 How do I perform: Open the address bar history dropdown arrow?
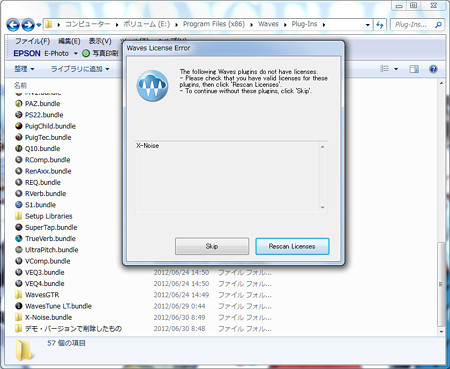368,25
